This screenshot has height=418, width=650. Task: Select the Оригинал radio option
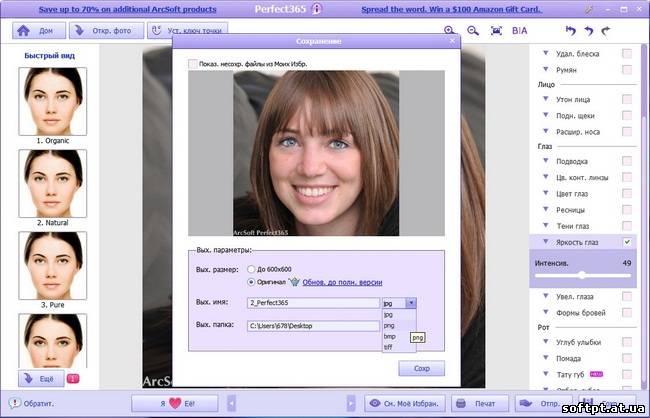251,282
